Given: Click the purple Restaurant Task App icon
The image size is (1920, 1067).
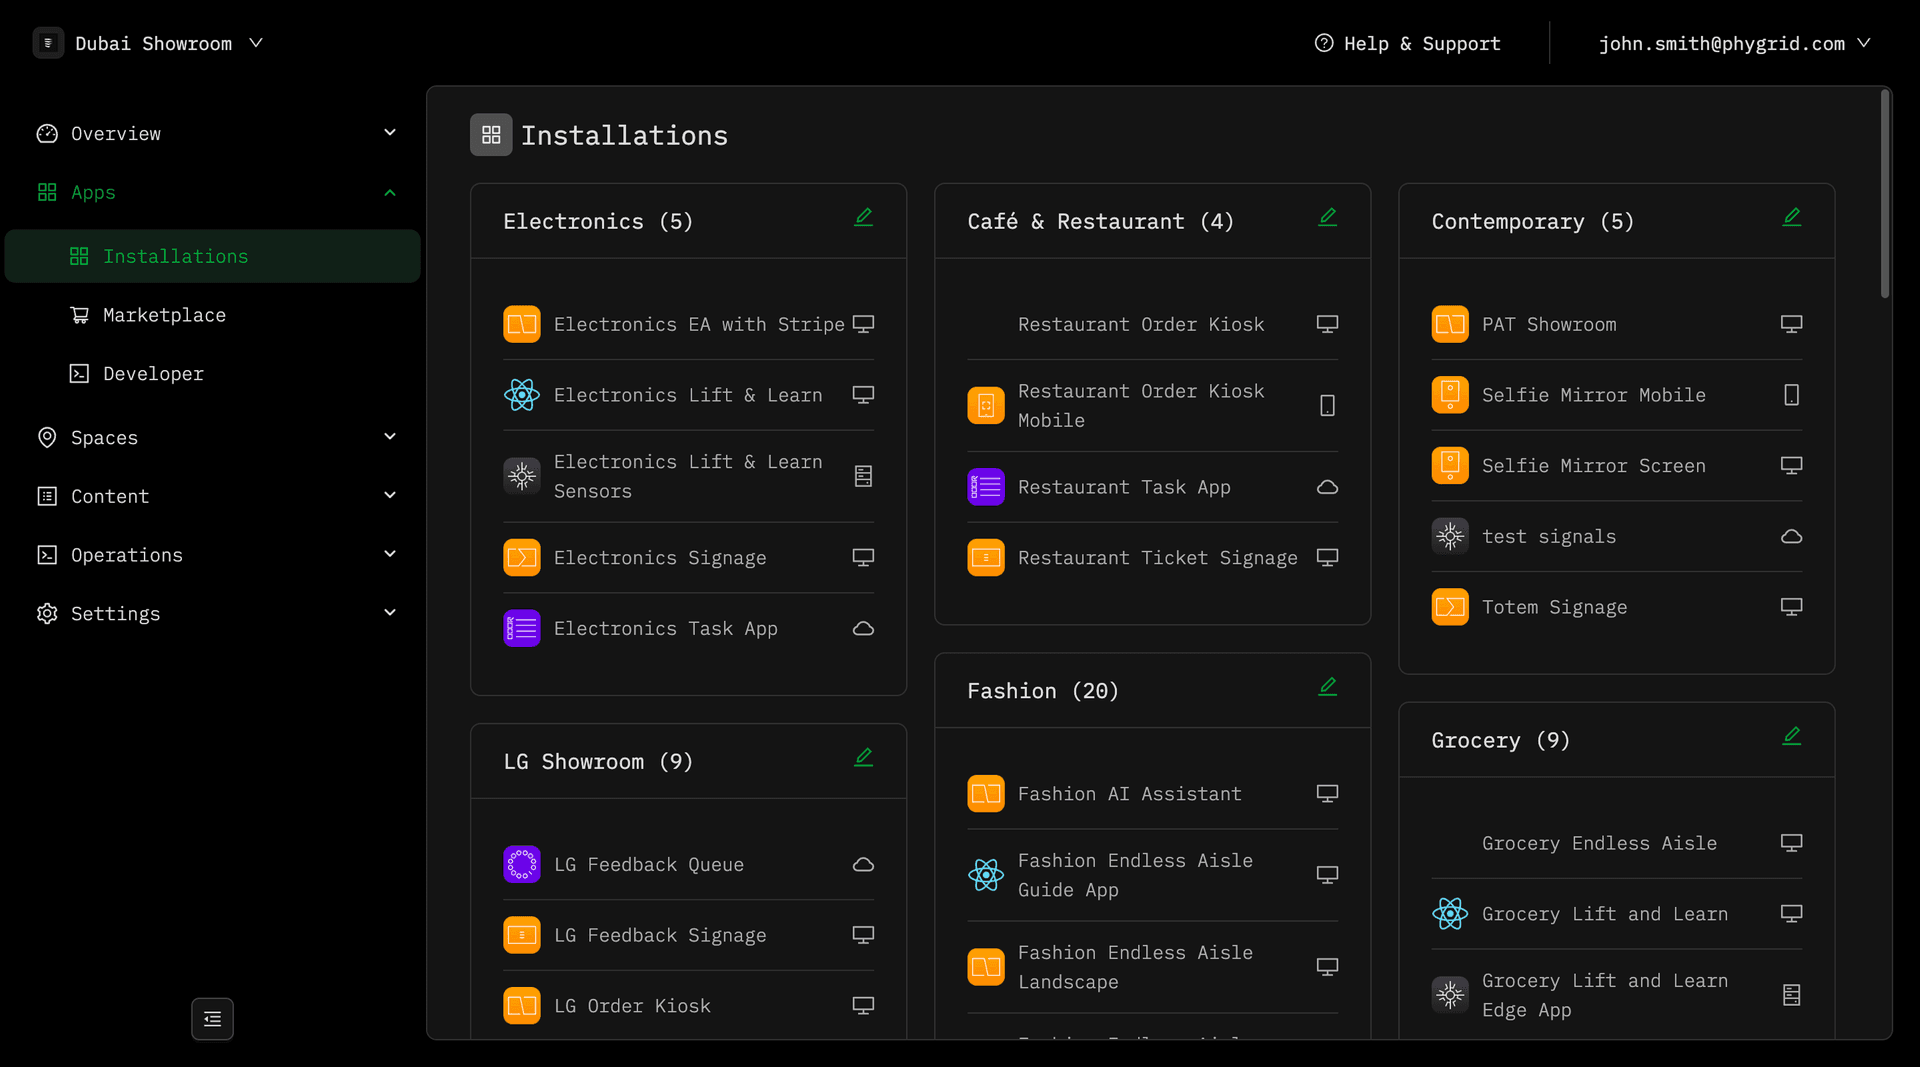Looking at the screenshot, I should pyautogui.click(x=985, y=487).
